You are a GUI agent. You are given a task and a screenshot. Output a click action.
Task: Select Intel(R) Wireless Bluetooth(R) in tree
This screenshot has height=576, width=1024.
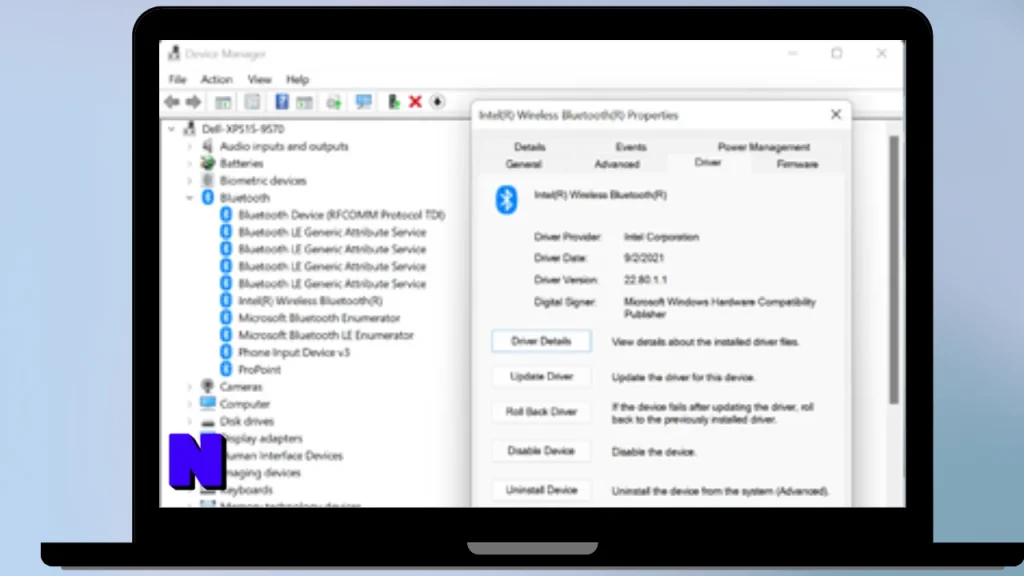pos(310,301)
